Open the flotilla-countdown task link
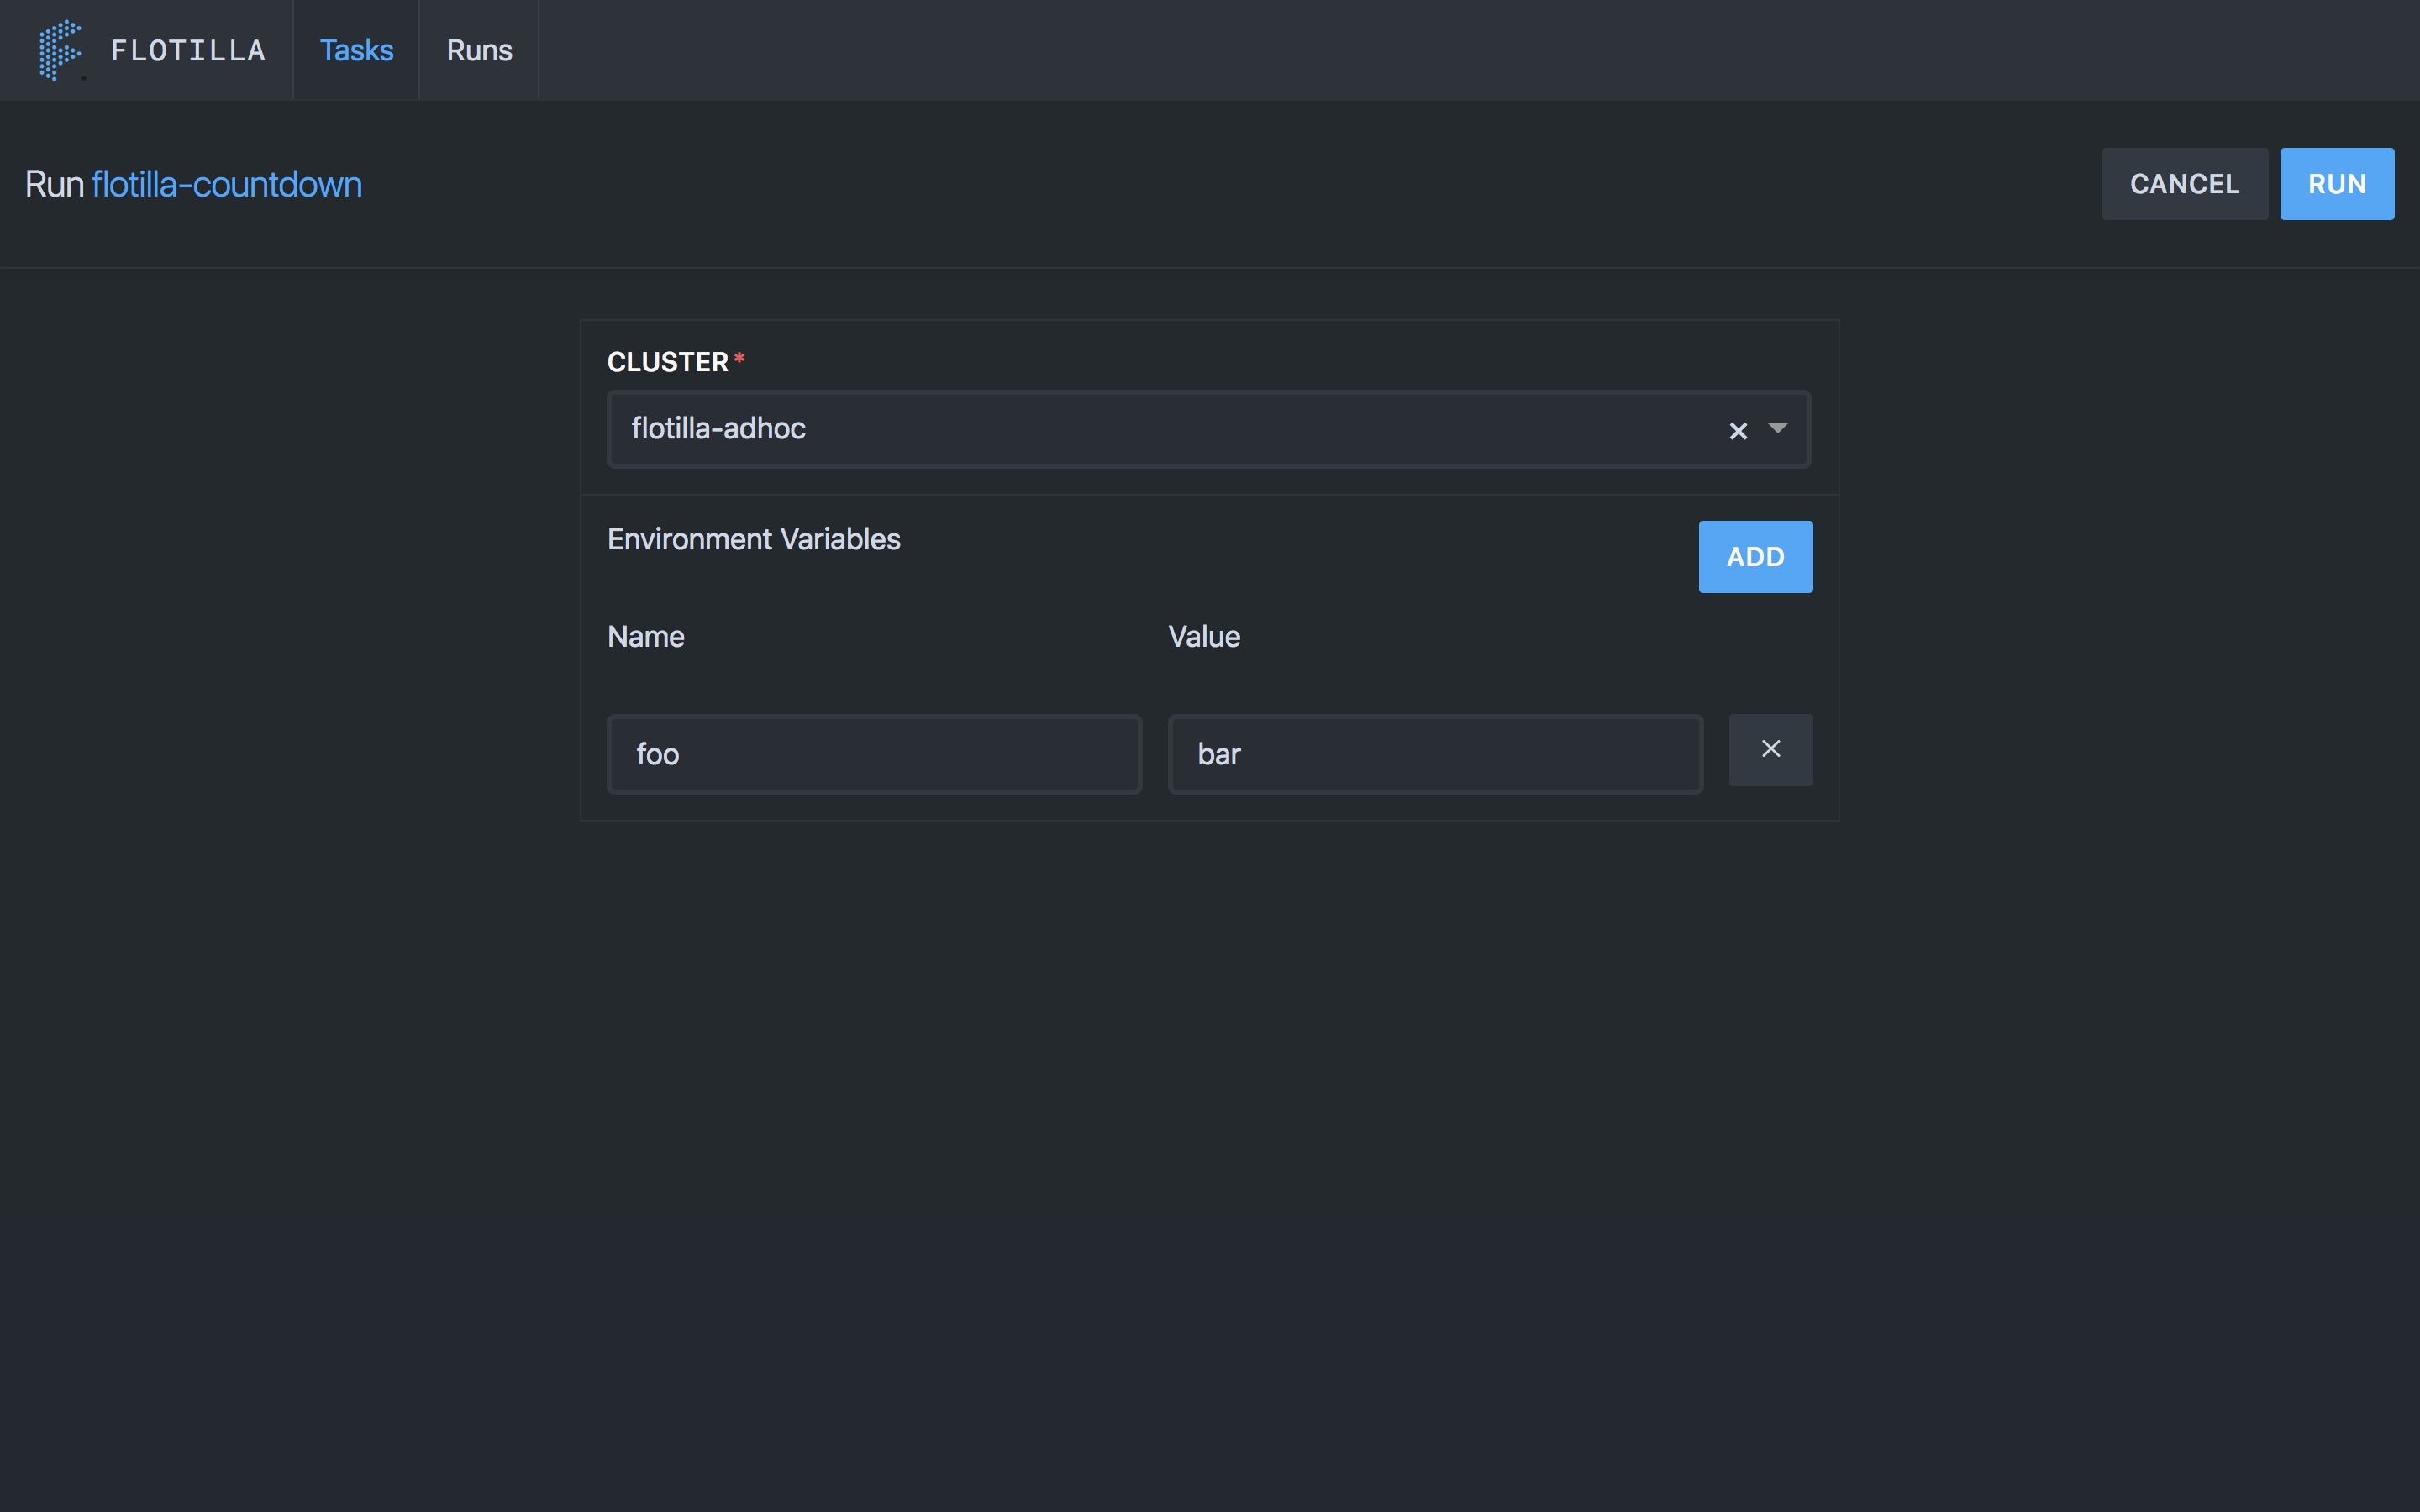The width and height of the screenshot is (2420, 1512). tap(227, 184)
